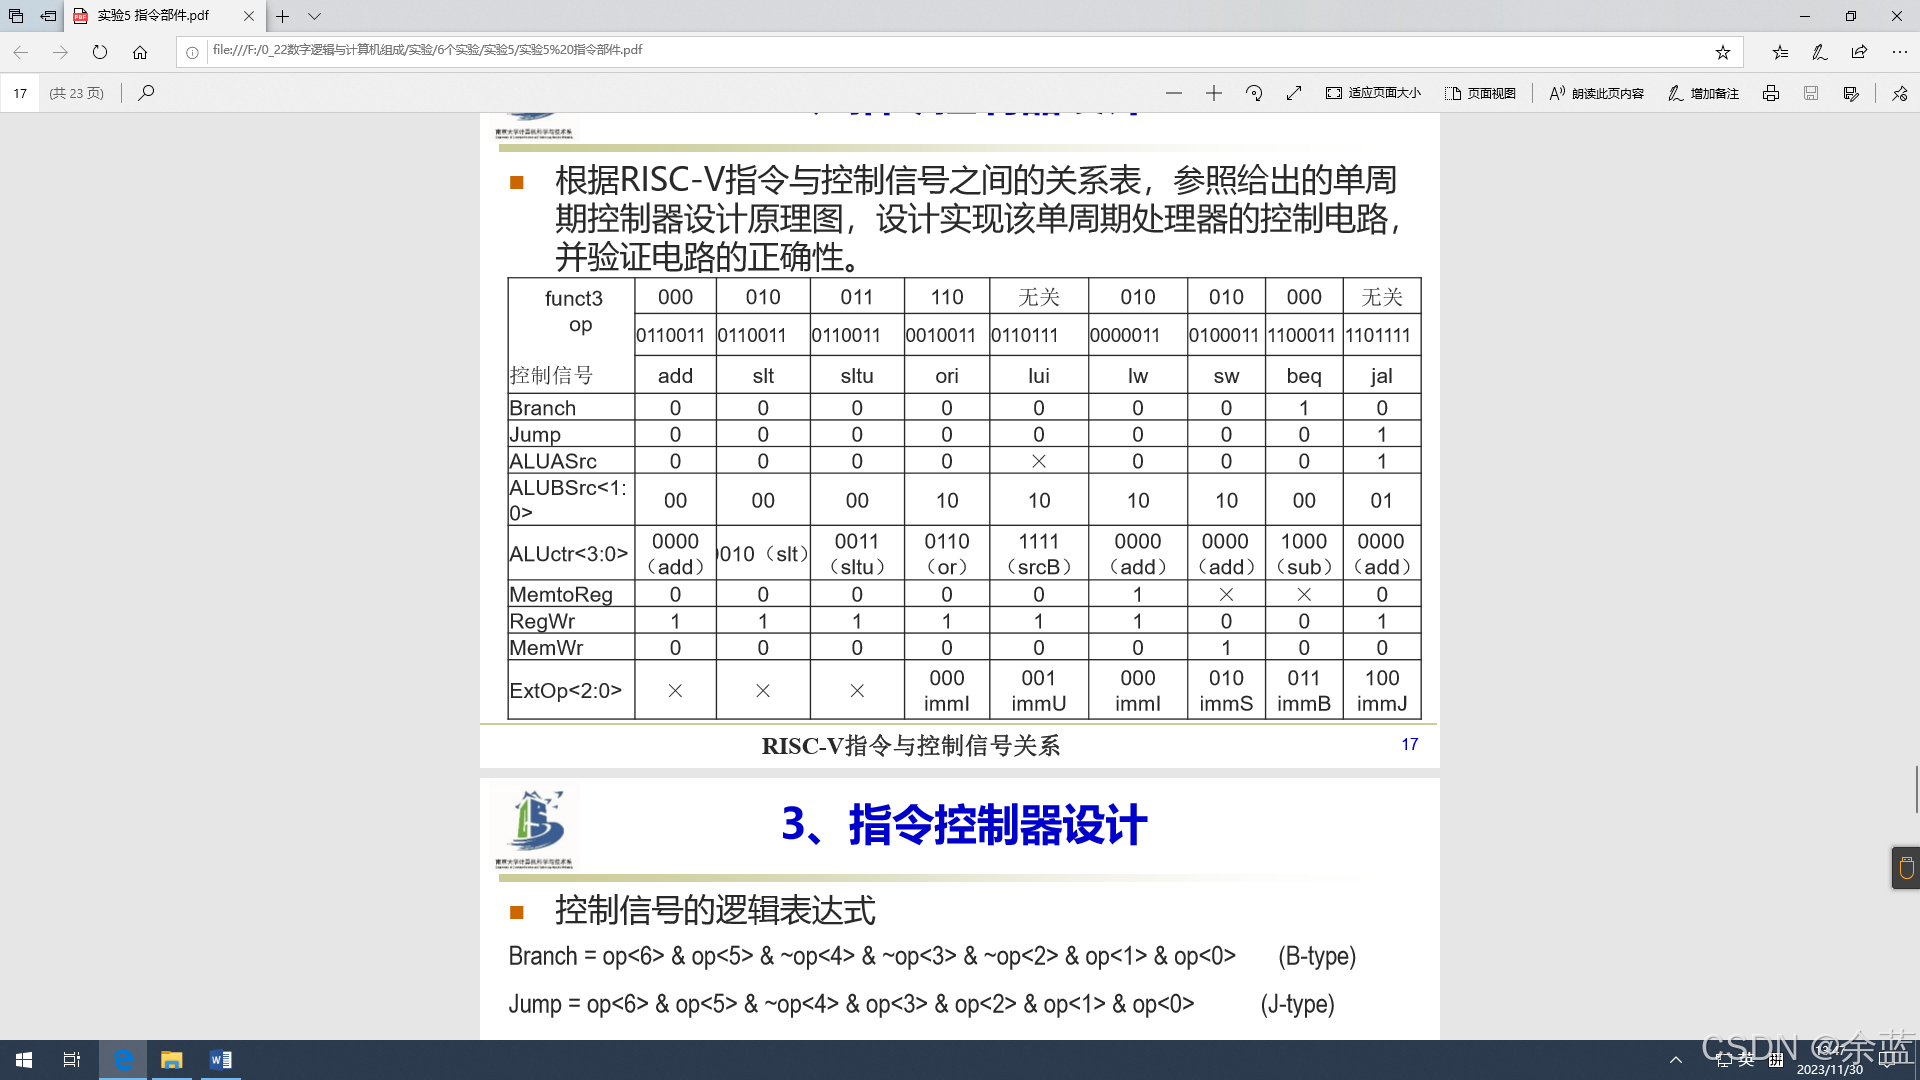The width and height of the screenshot is (1920, 1080).
Task: Expand the tab list chevron
Action: tap(314, 16)
